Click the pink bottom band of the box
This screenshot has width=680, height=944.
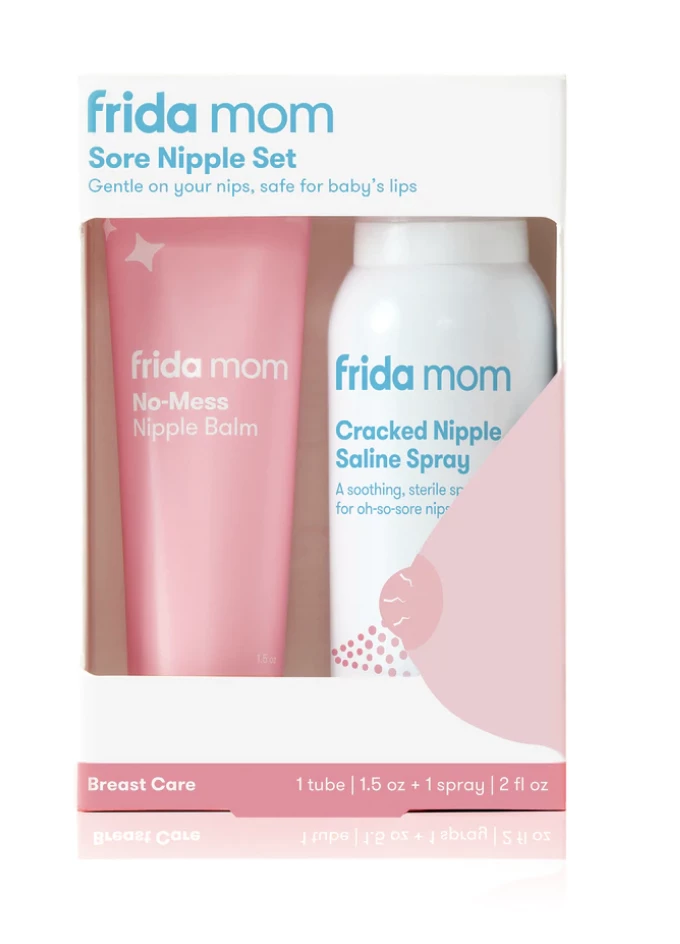click(322, 786)
